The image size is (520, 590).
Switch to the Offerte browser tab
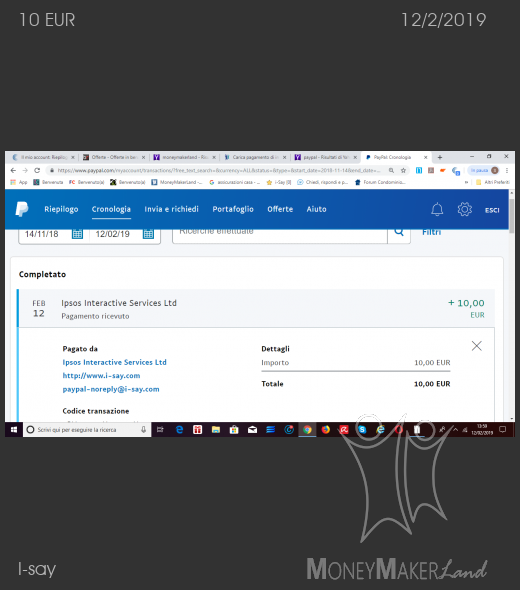[114, 157]
